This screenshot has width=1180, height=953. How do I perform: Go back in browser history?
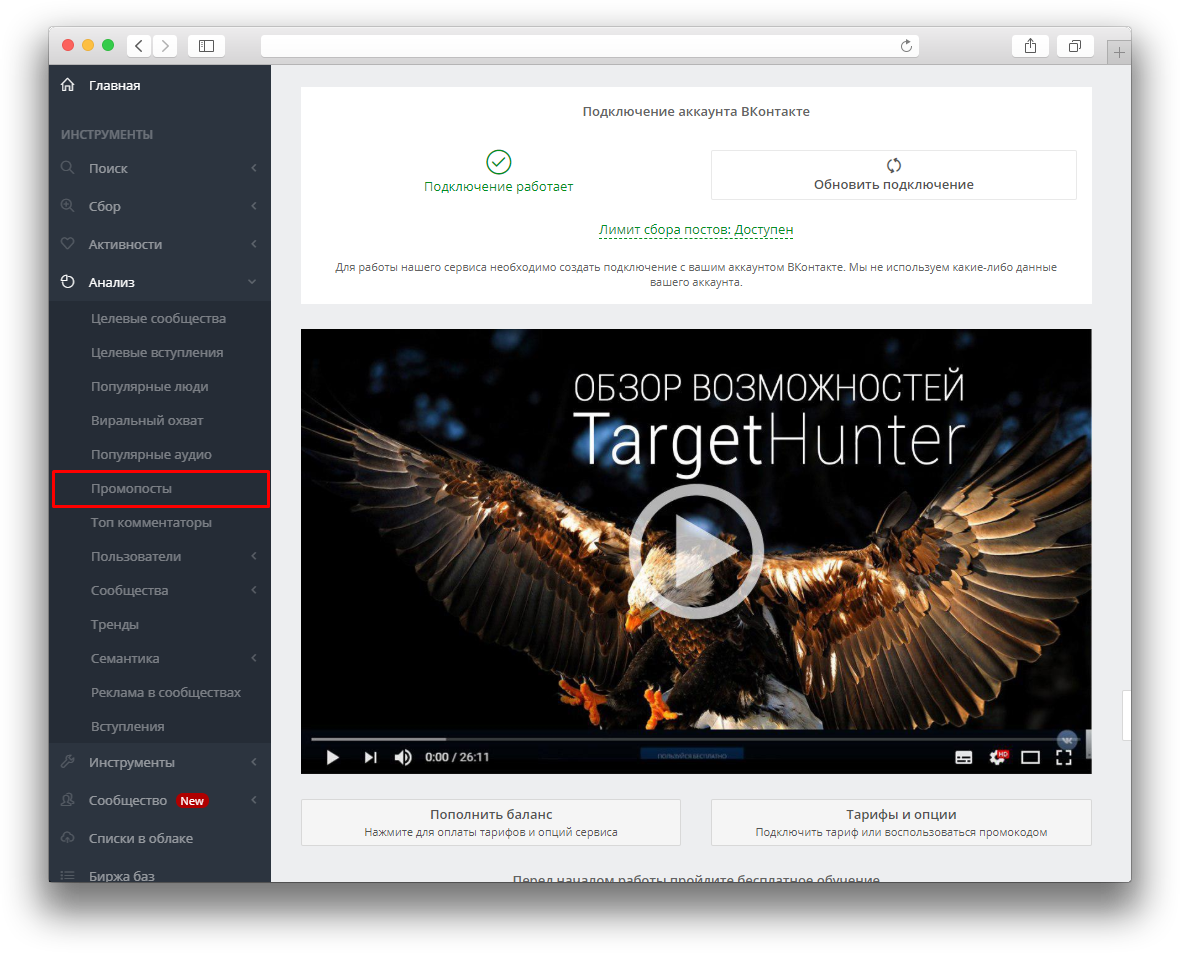(139, 46)
